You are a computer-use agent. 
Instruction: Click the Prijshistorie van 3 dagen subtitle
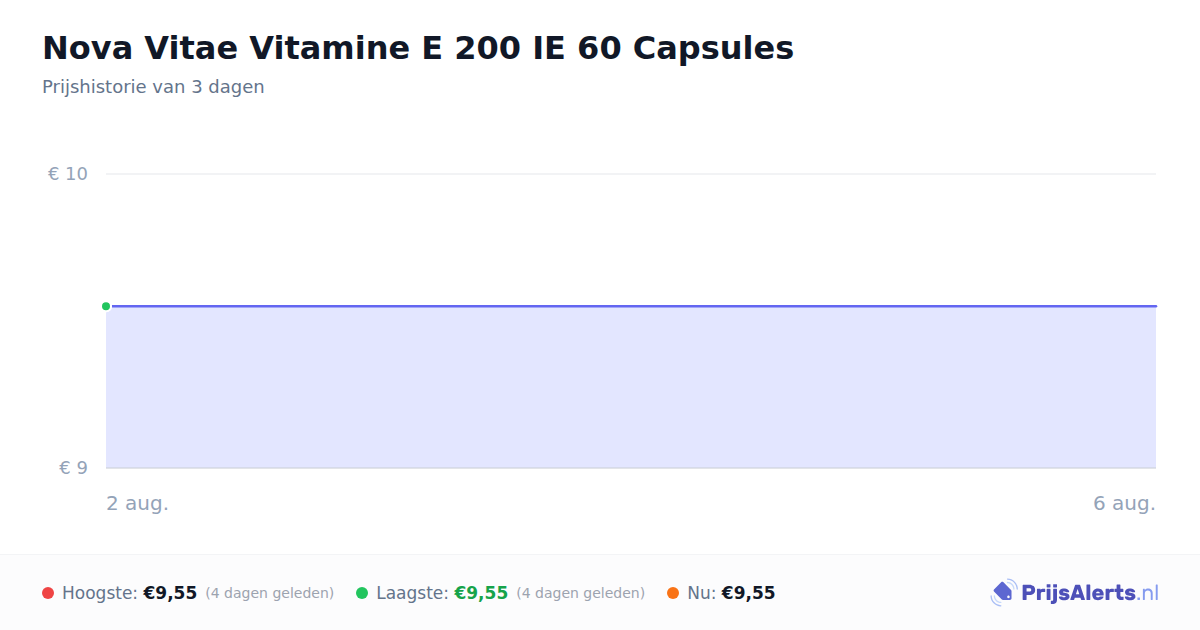[x=153, y=87]
